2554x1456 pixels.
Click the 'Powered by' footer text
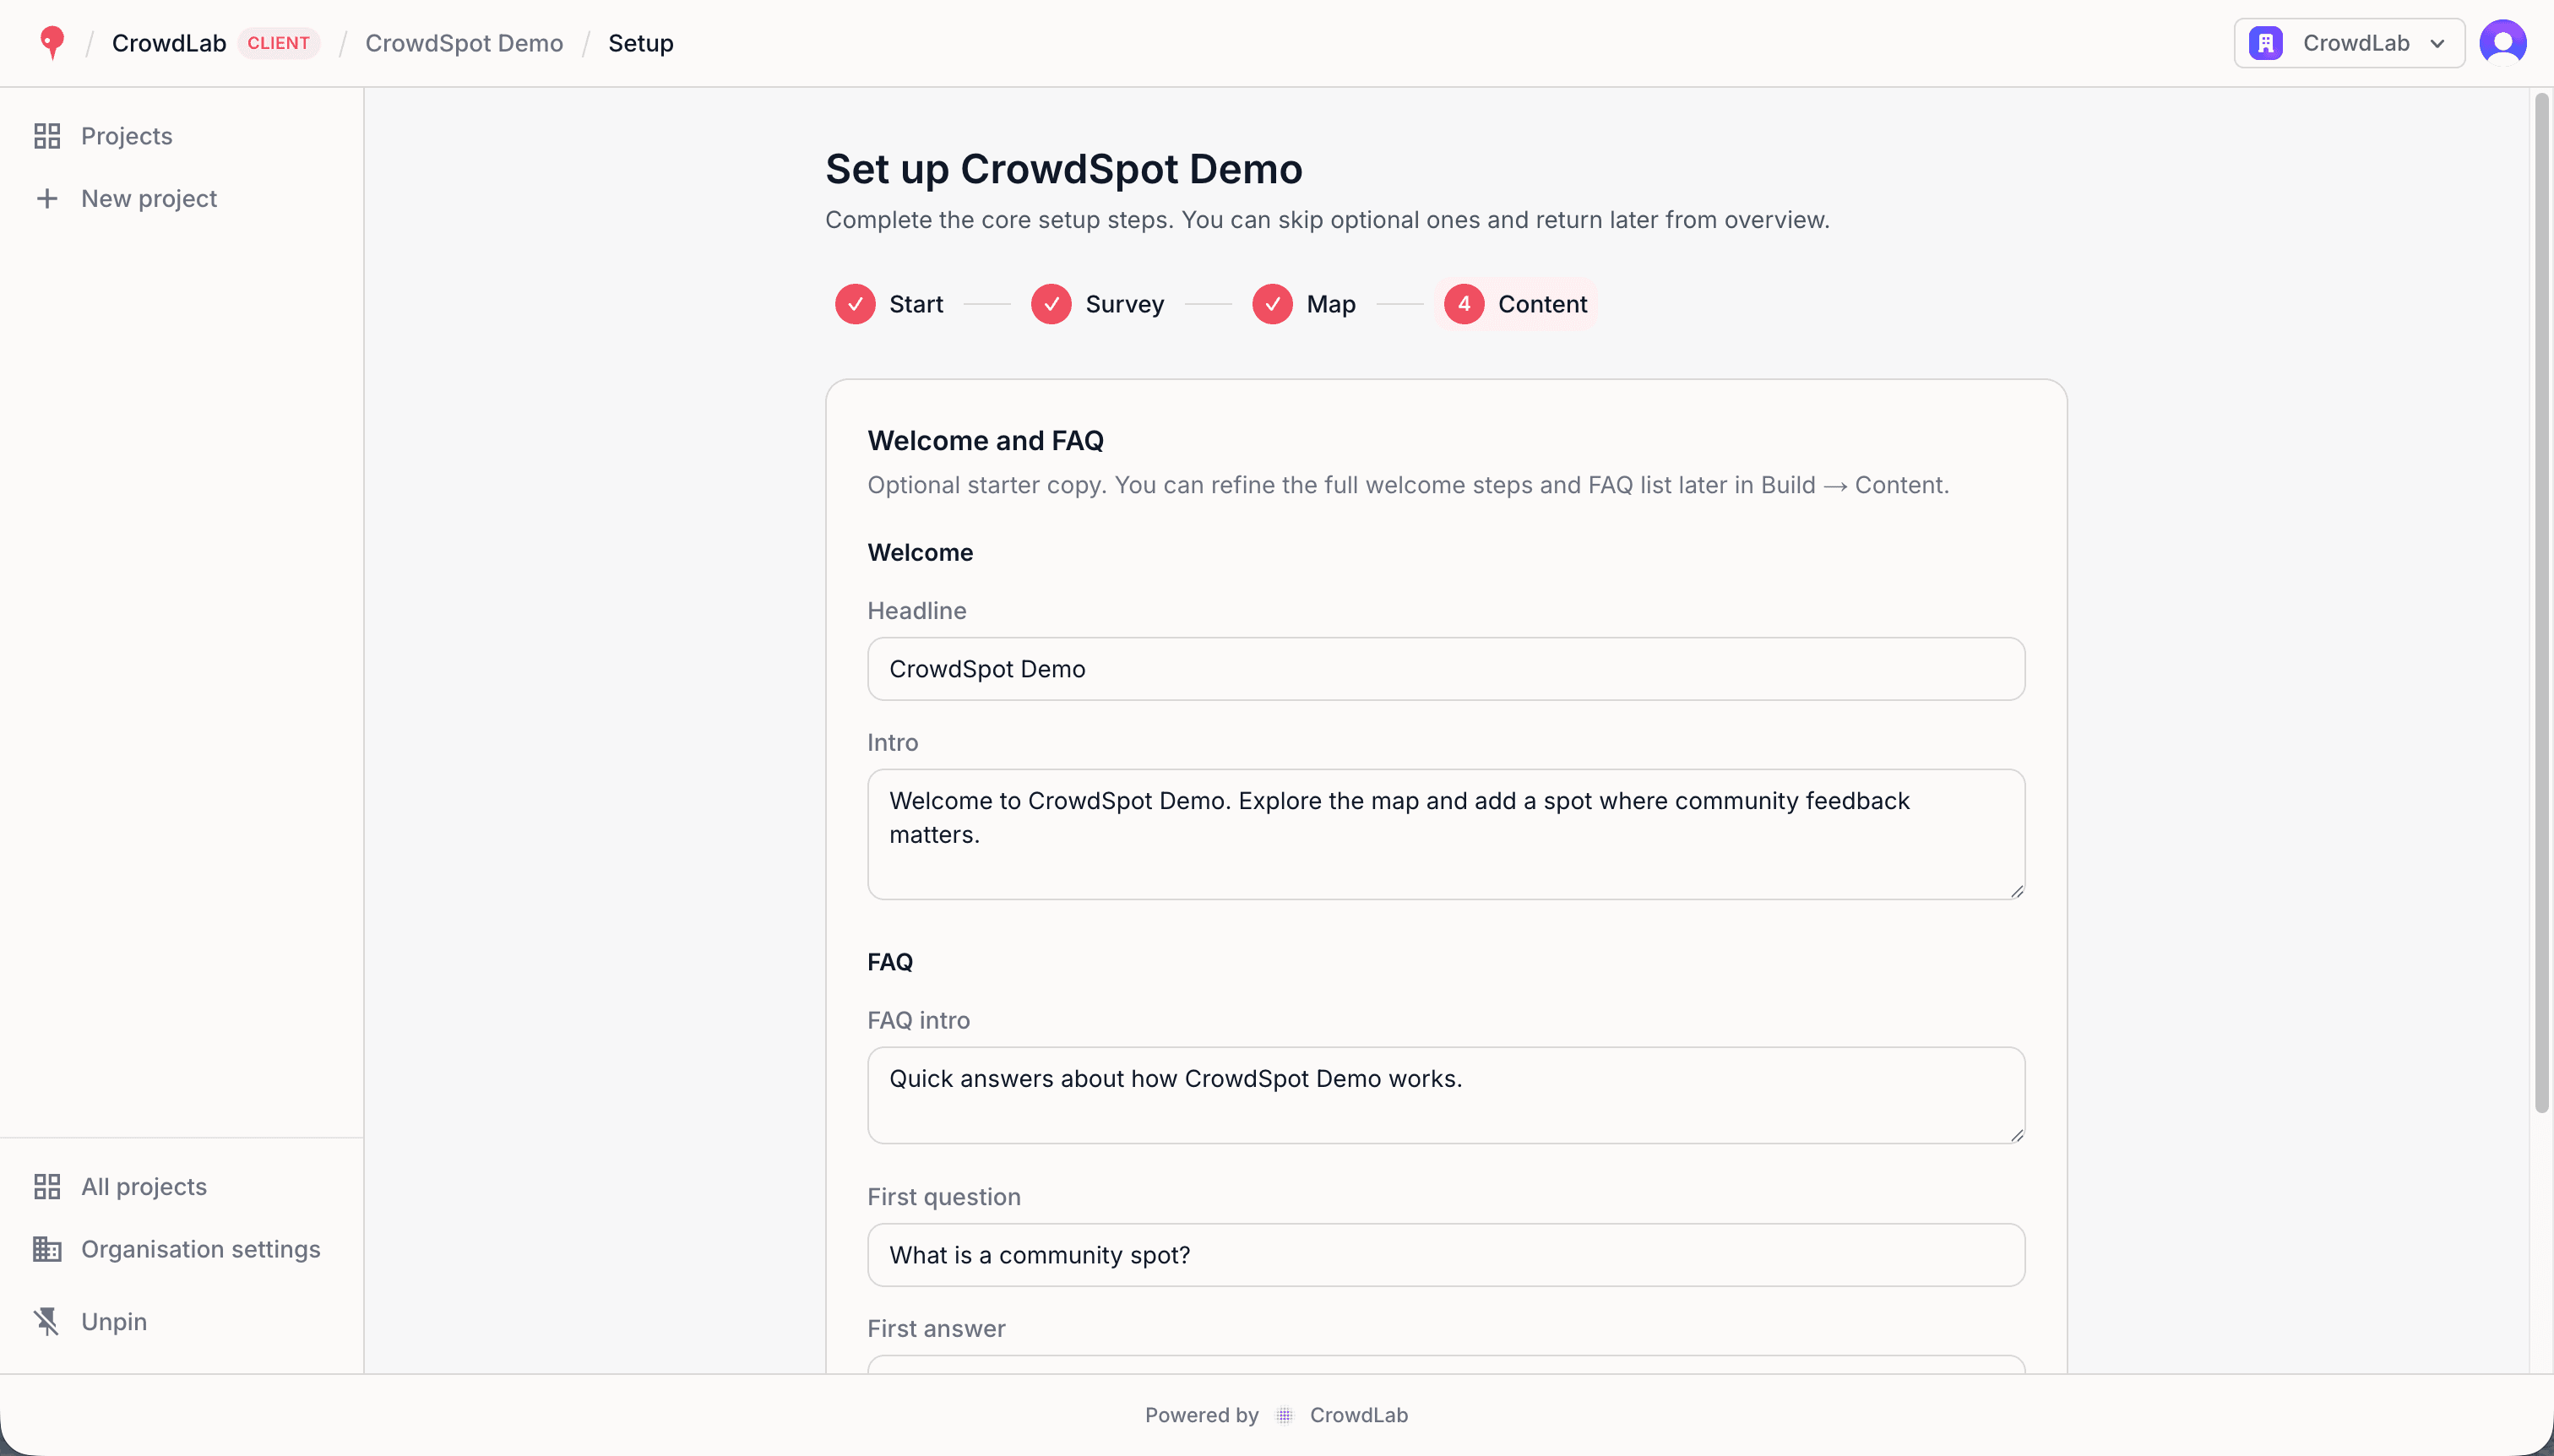click(1201, 1415)
